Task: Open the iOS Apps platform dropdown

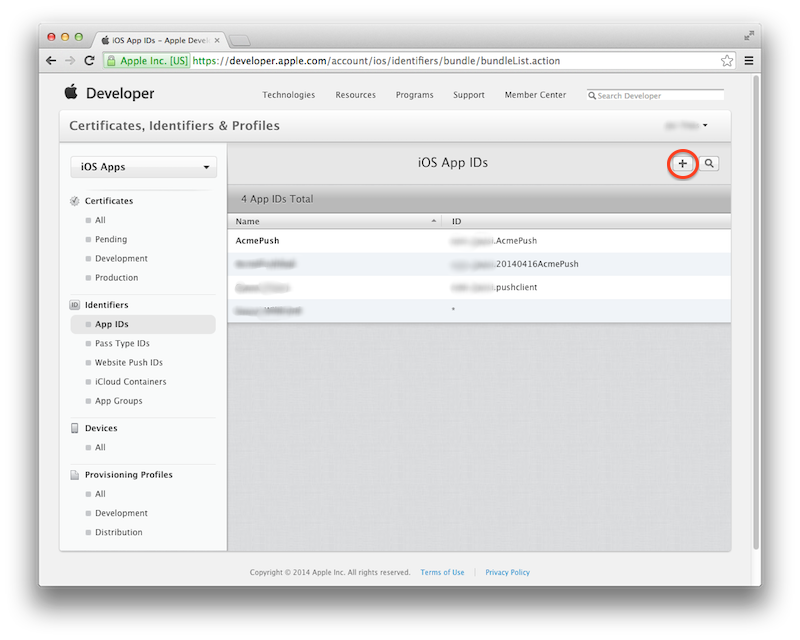Action: coord(143,167)
